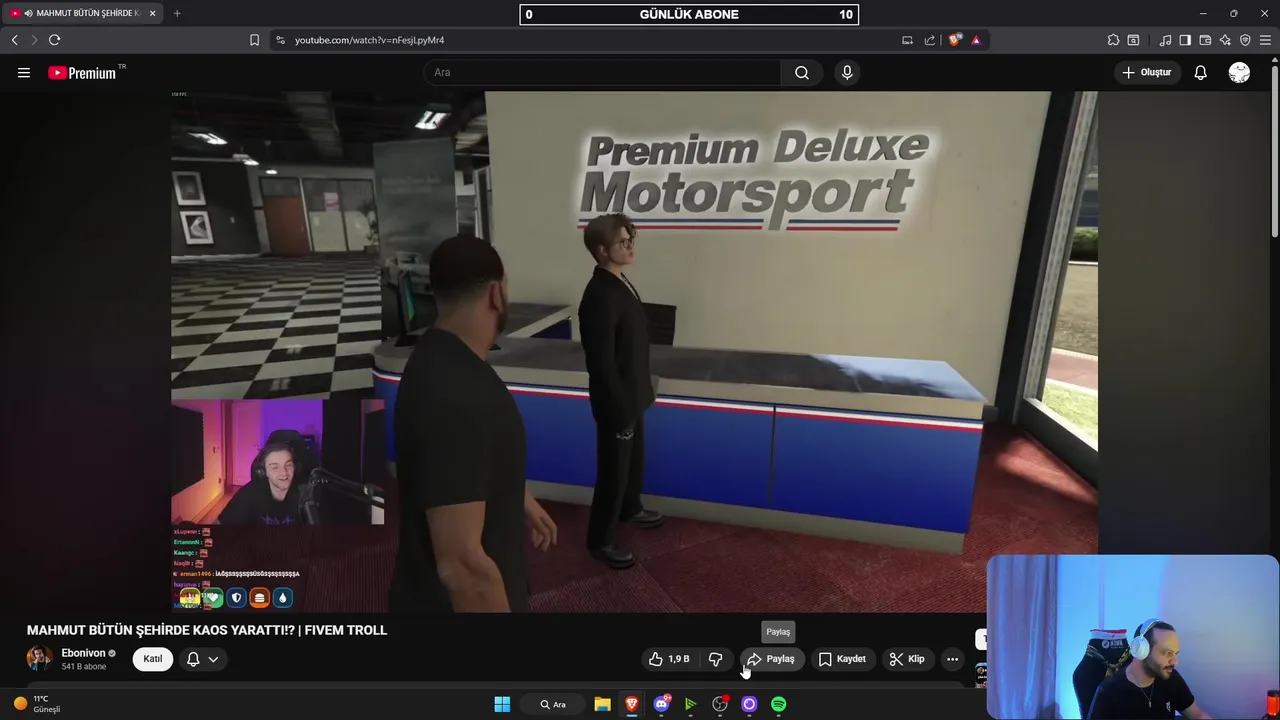Like the video with thumbs up
Screen dimensions: 1280x720
click(669, 659)
